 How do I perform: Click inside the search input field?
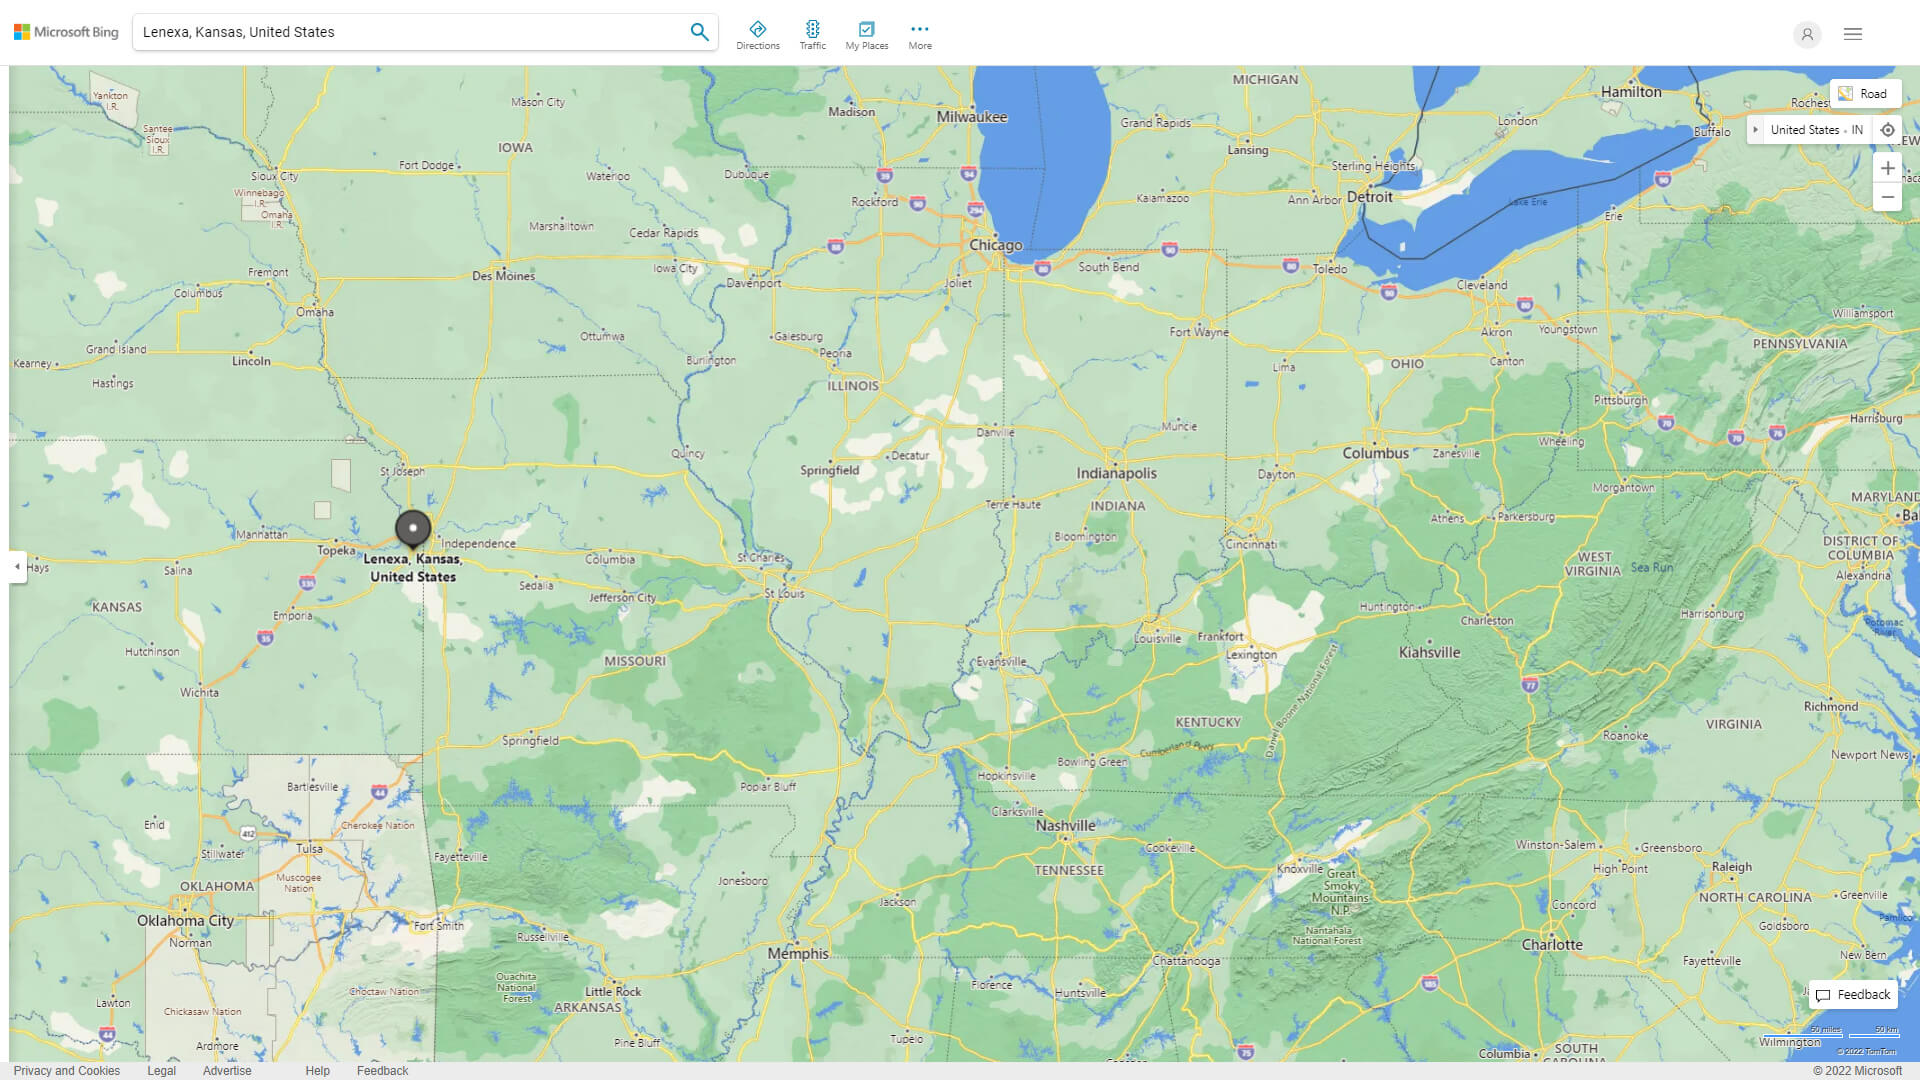tap(400, 31)
